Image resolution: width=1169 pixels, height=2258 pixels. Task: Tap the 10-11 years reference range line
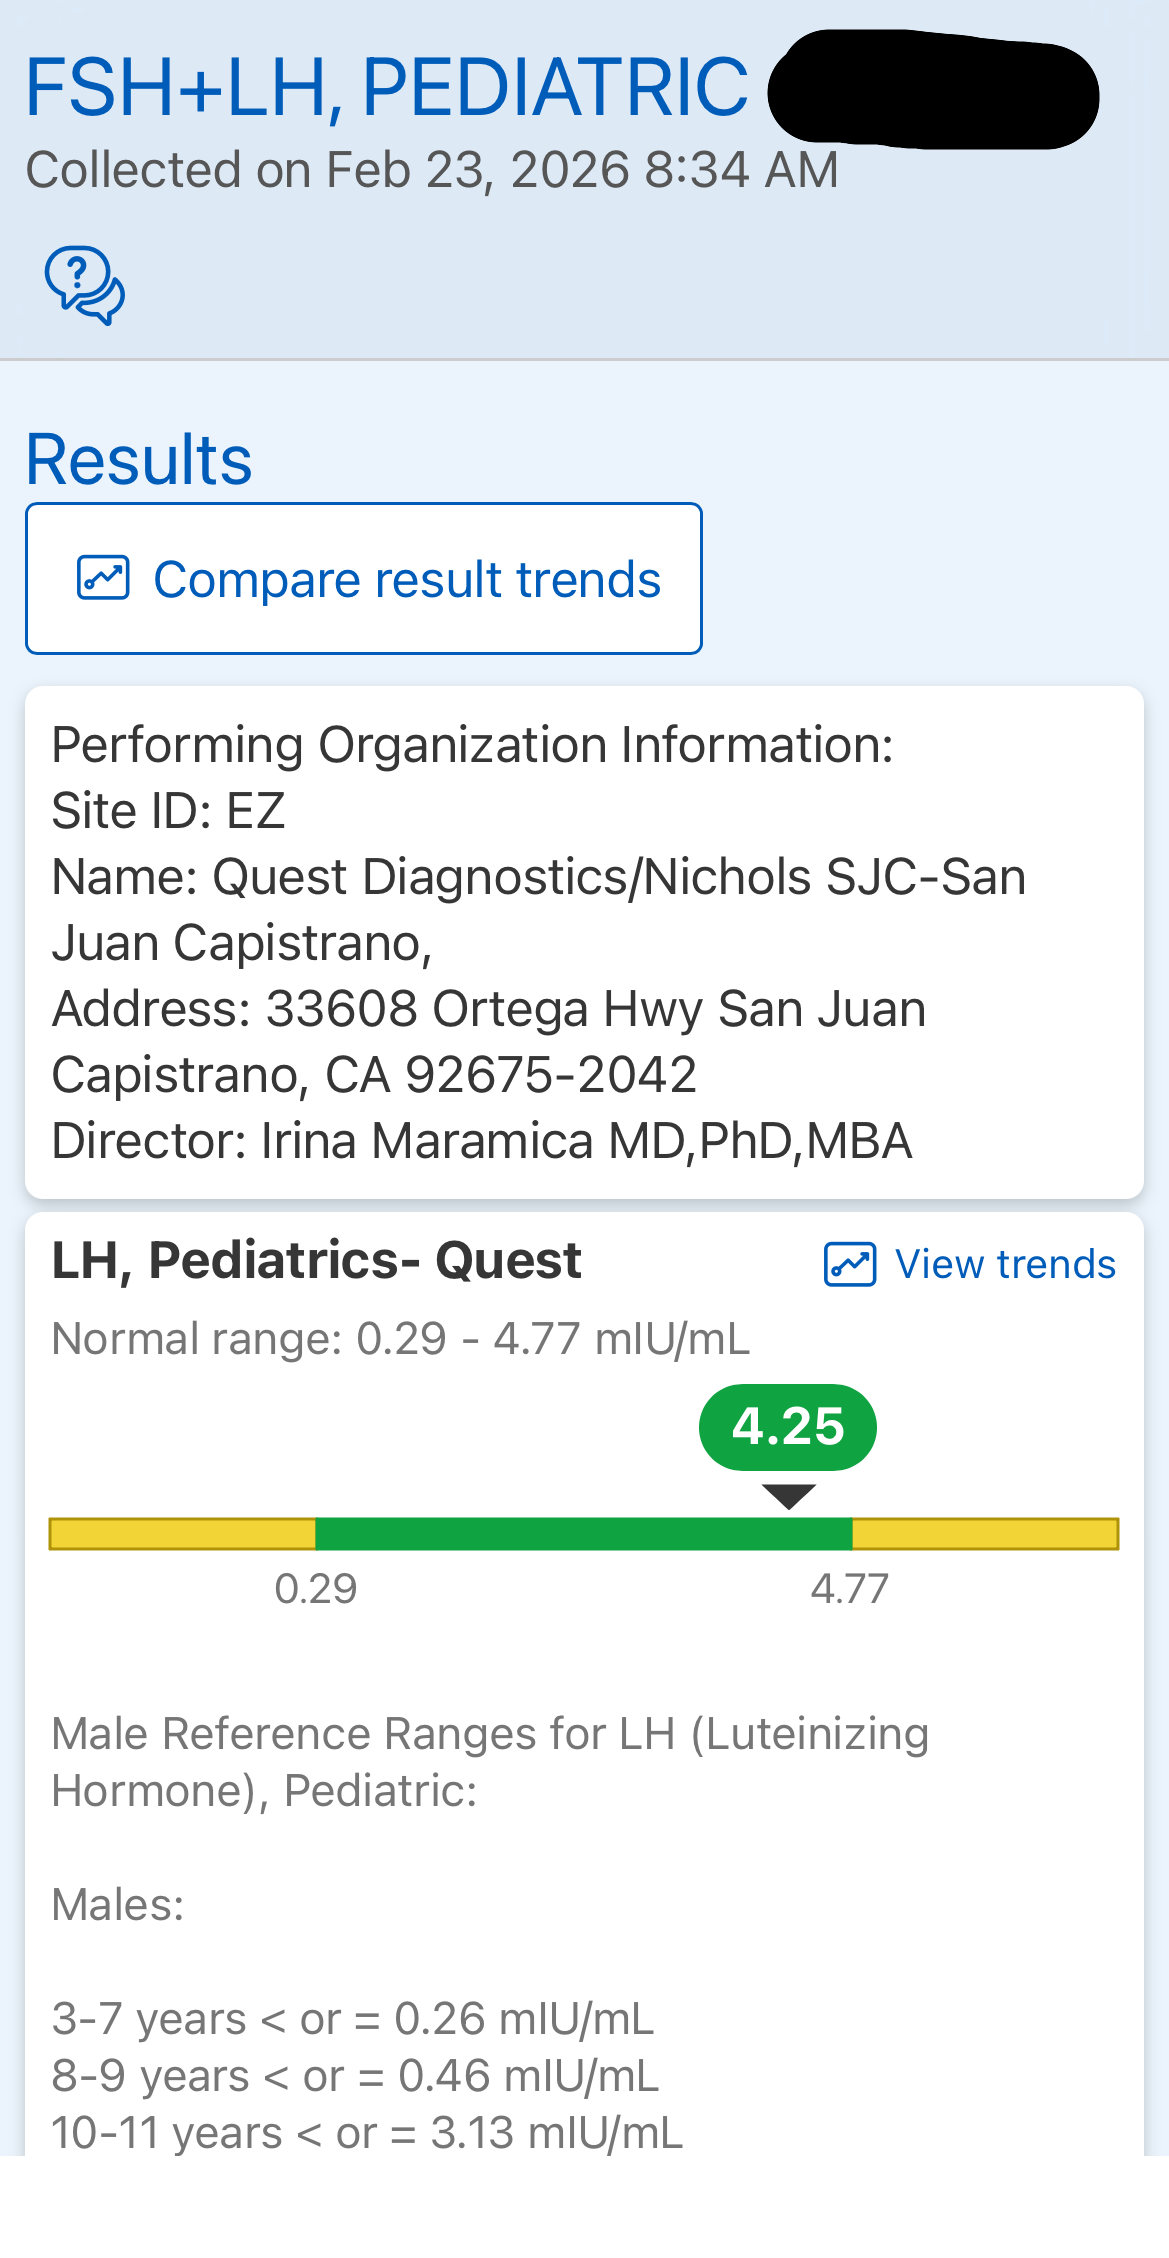click(367, 2133)
